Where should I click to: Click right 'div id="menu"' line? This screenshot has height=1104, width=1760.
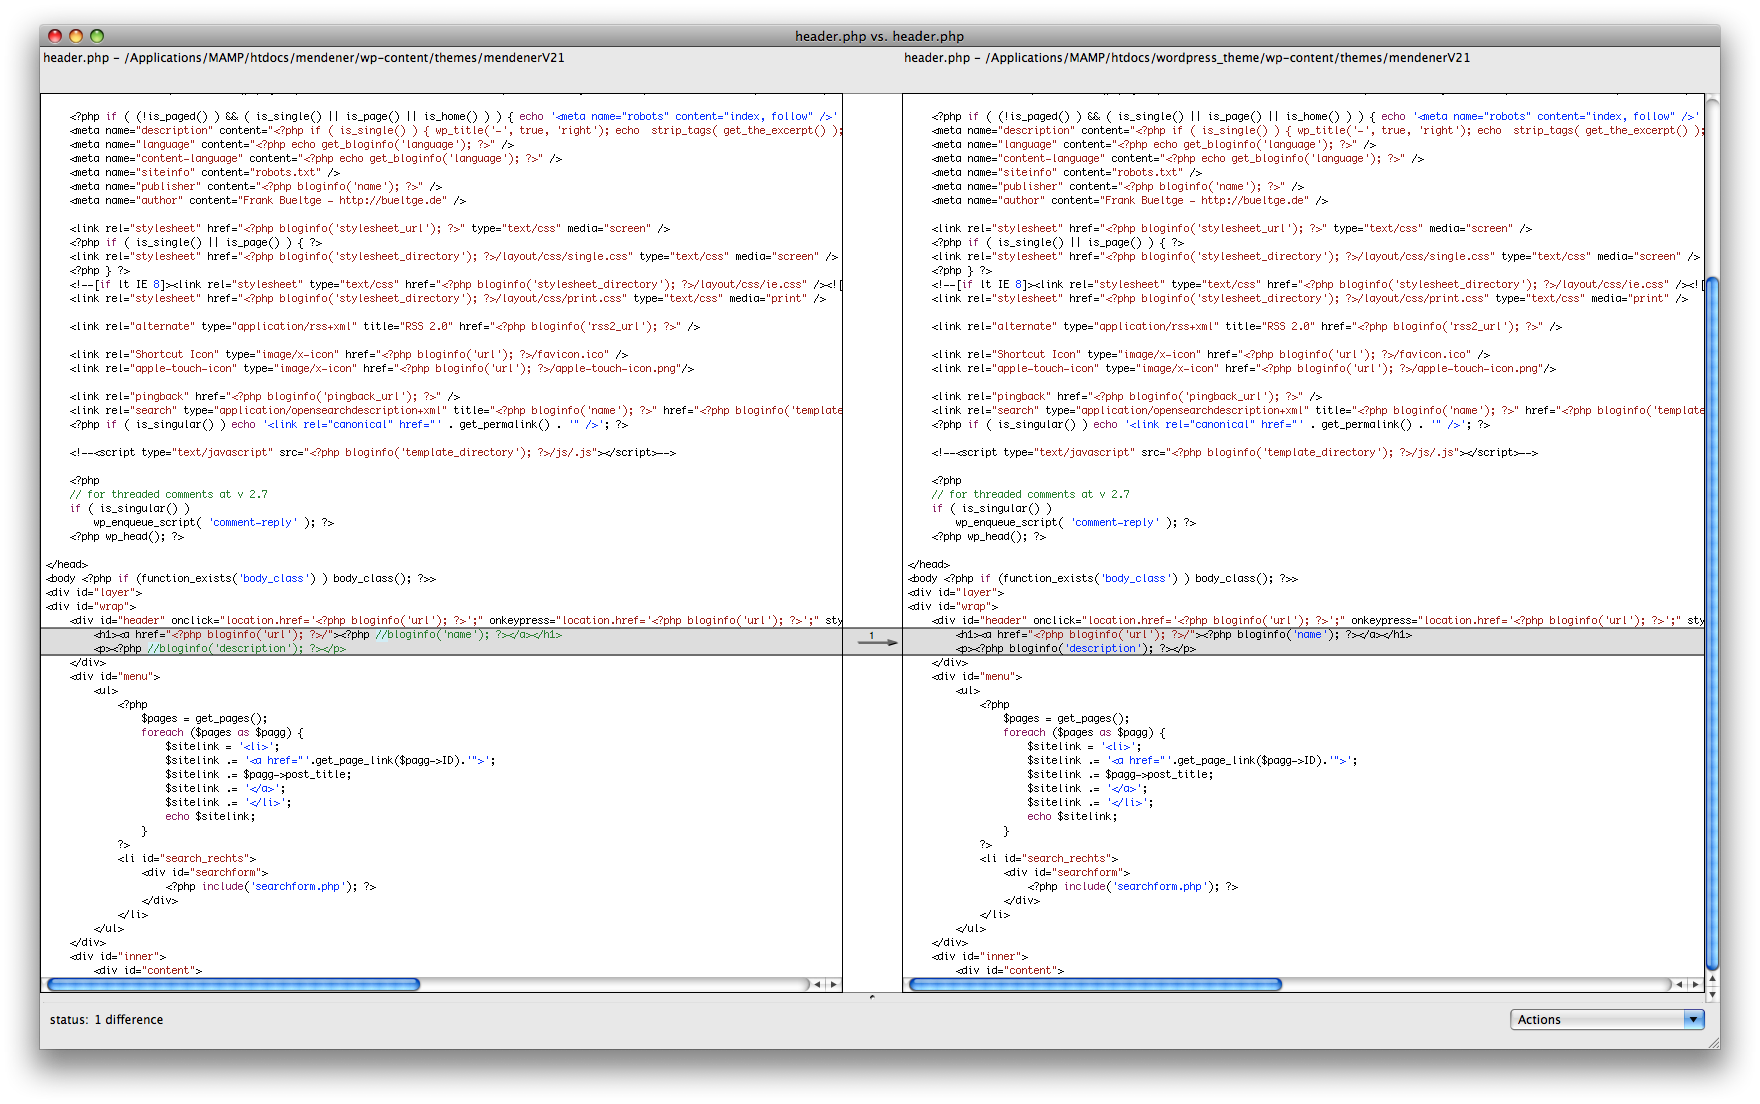(977, 677)
